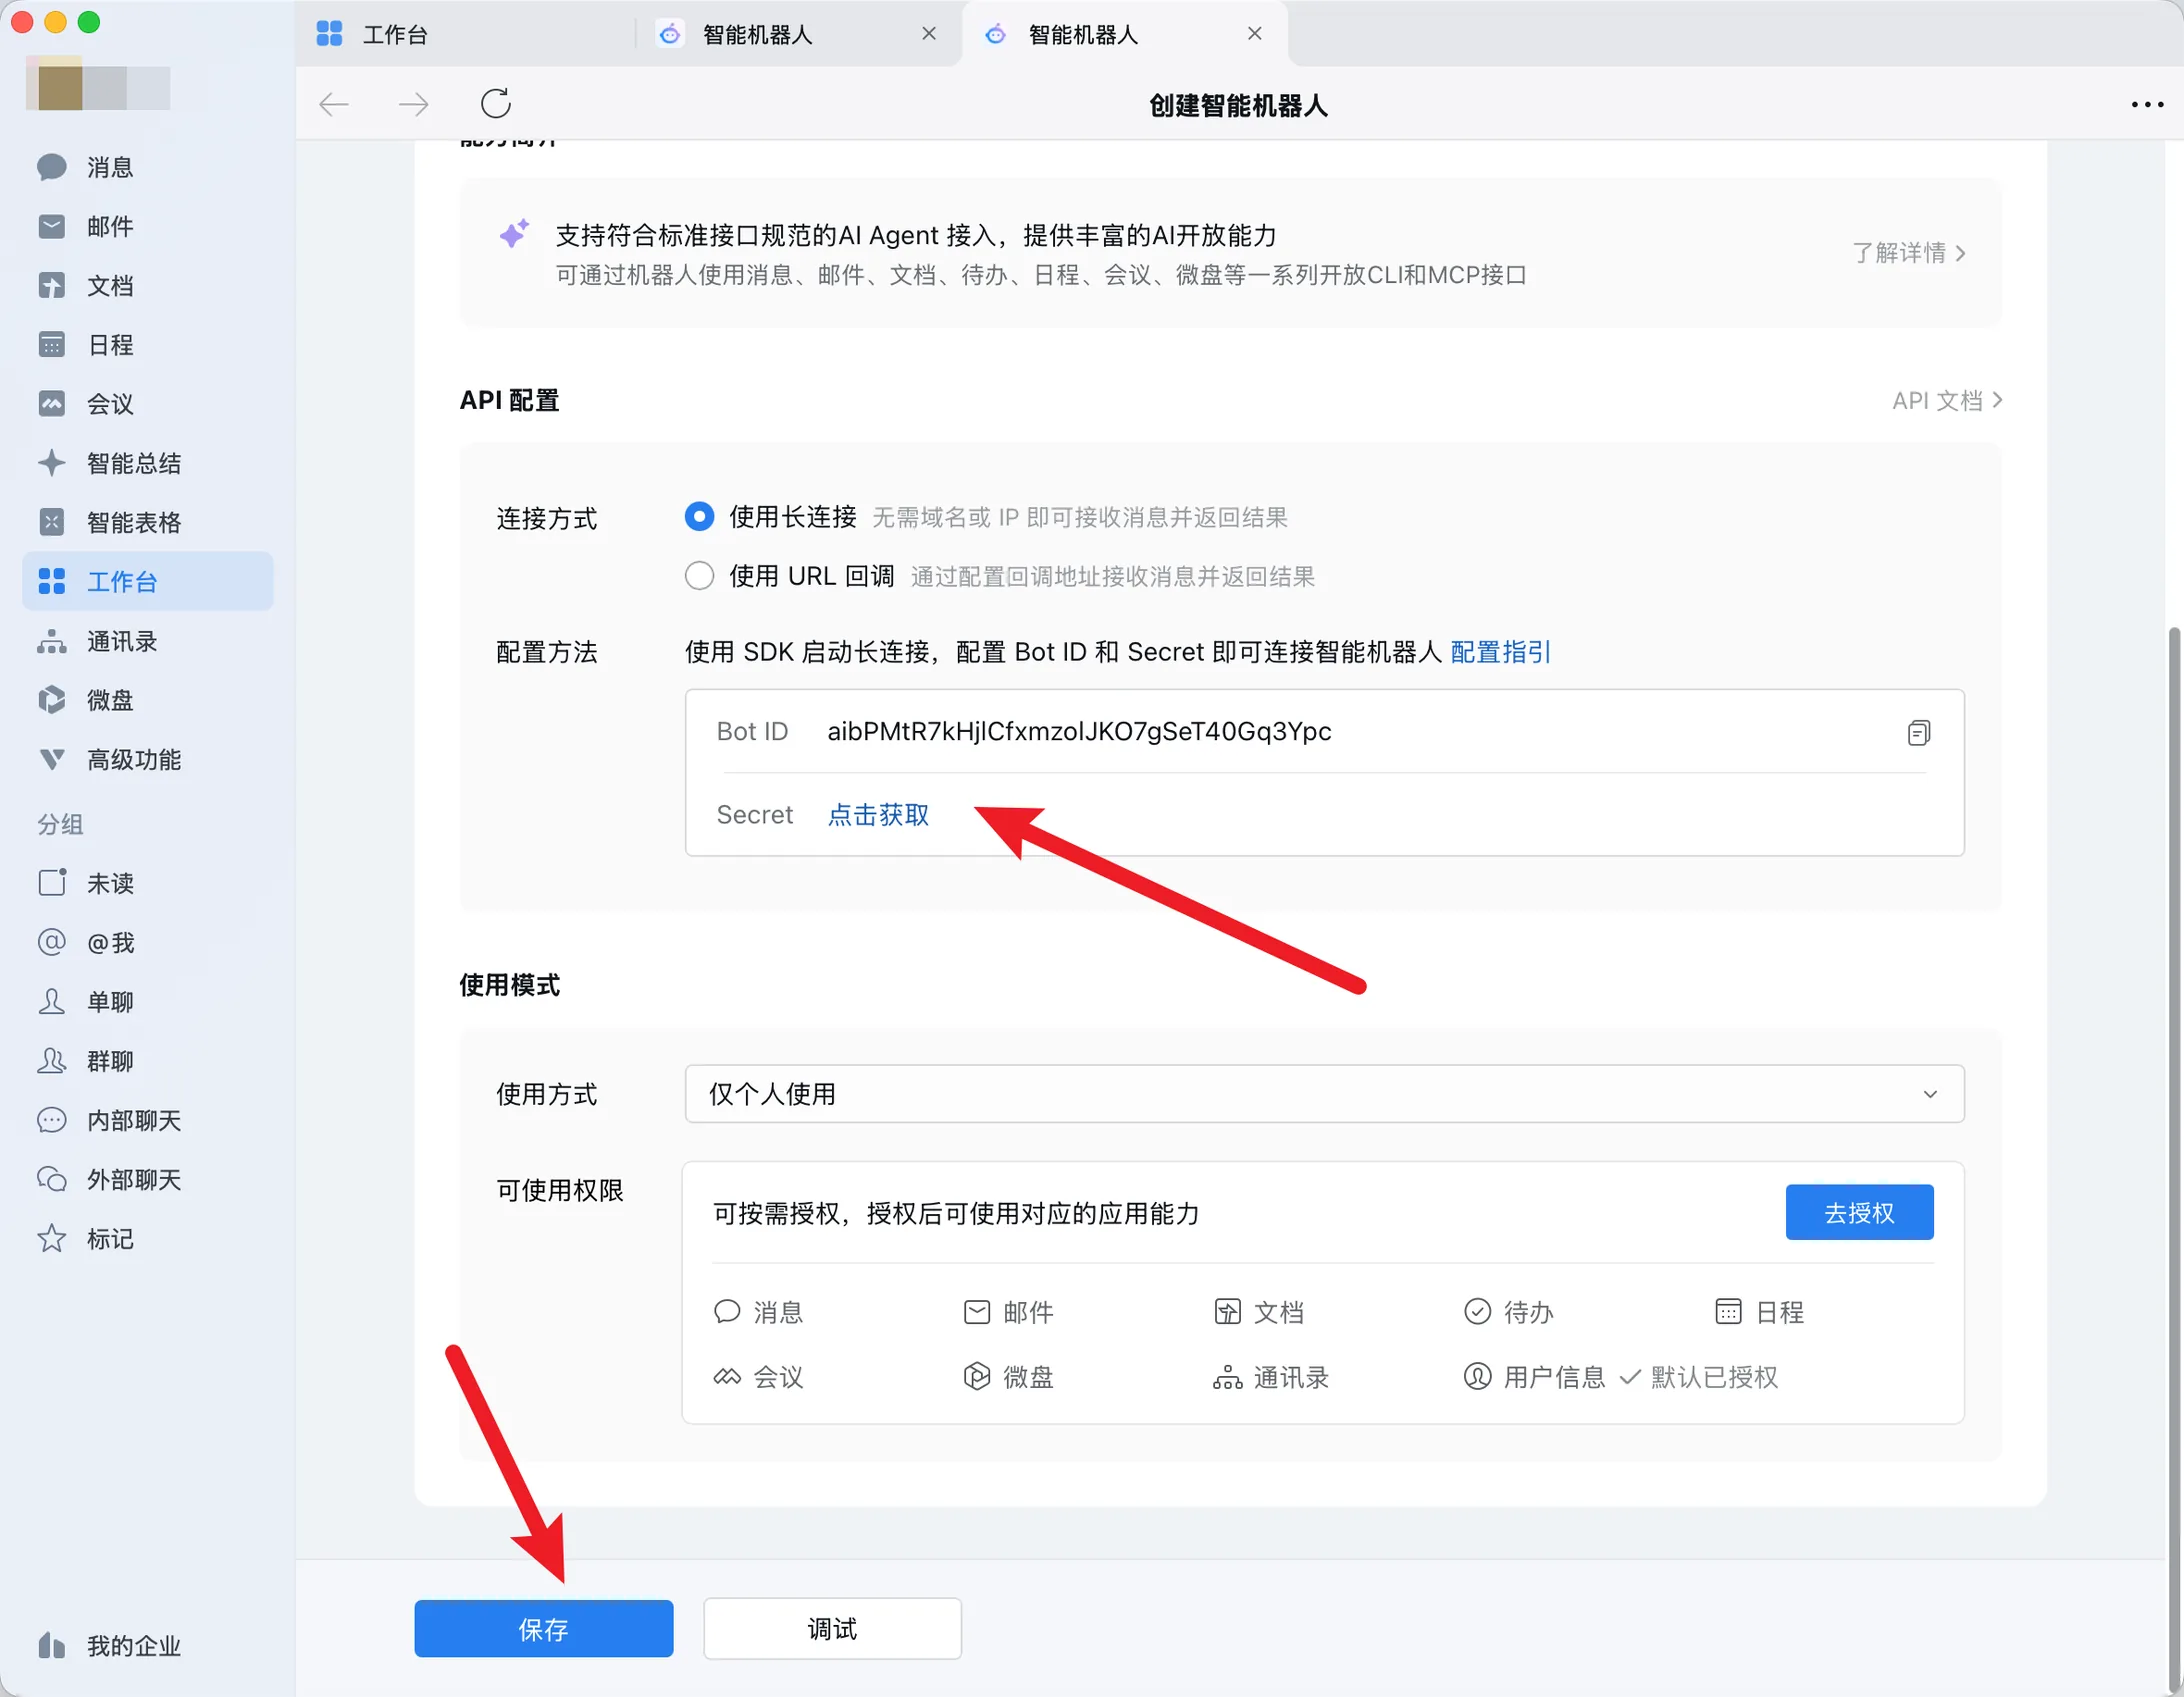The image size is (2184, 1697).
Task: Click the 保存 button
Action: click(x=544, y=1629)
